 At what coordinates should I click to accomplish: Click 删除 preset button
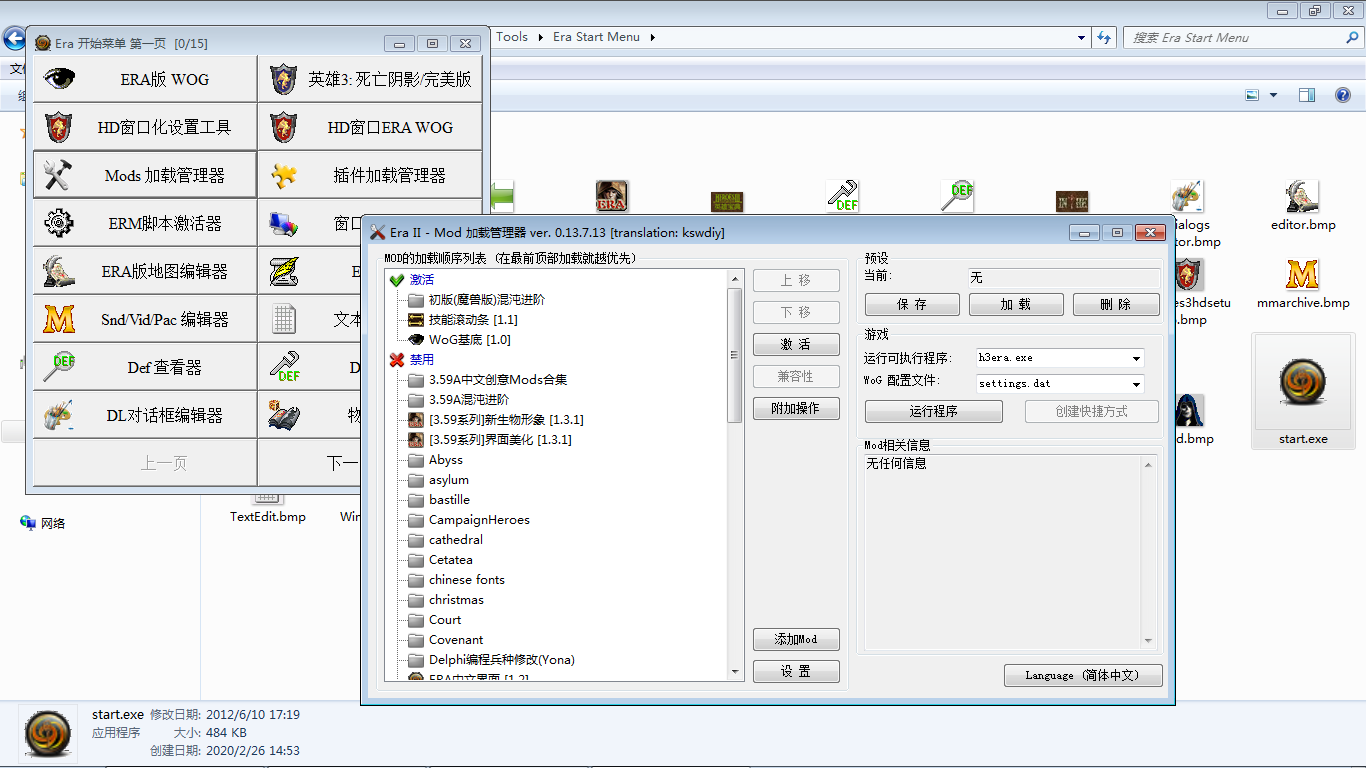(1116, 304)
